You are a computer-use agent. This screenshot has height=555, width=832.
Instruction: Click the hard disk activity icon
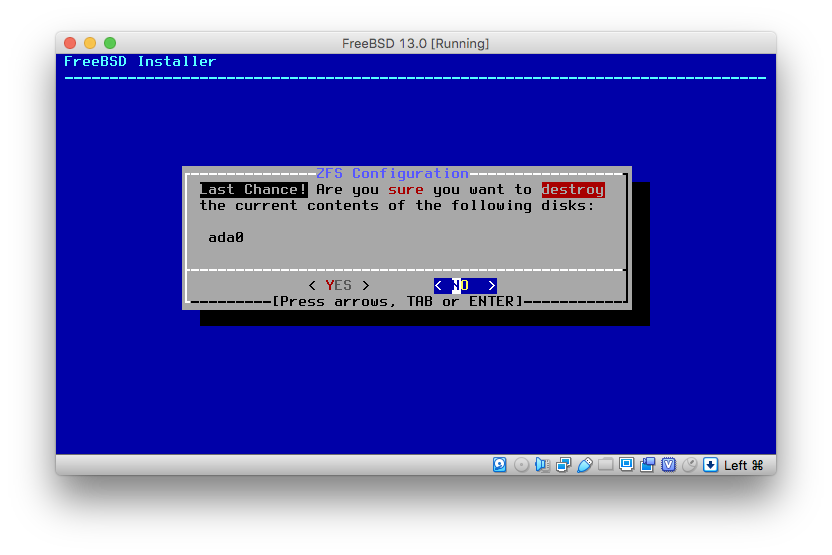(500, 465)
